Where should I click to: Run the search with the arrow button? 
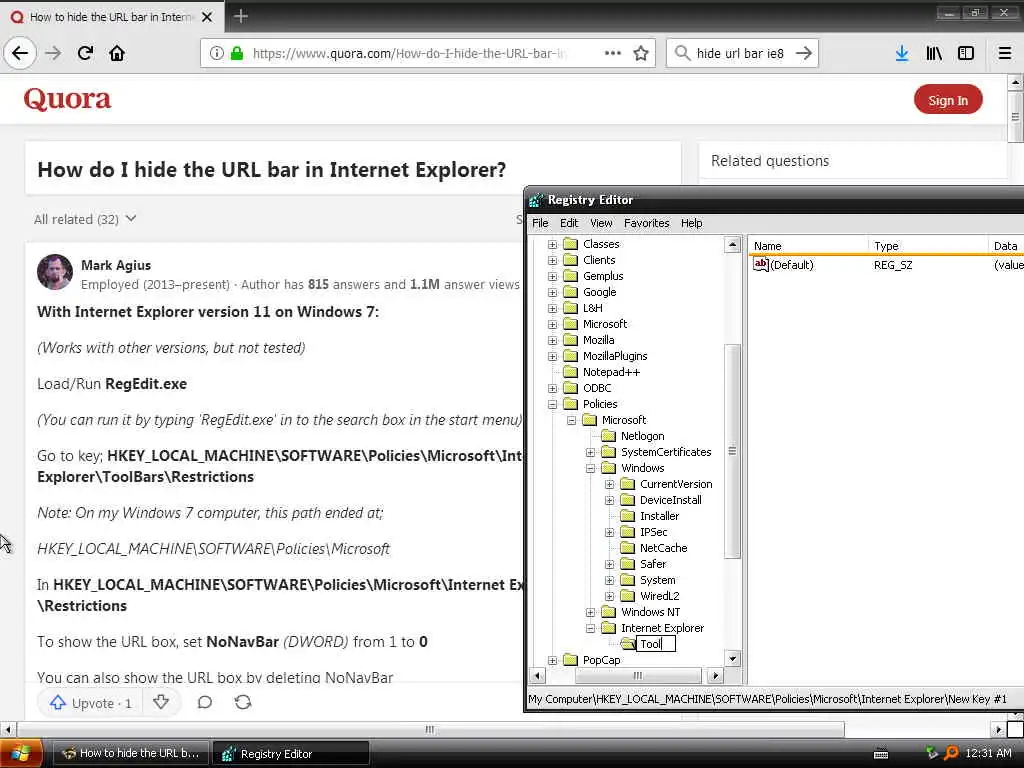tap(804, 53)
